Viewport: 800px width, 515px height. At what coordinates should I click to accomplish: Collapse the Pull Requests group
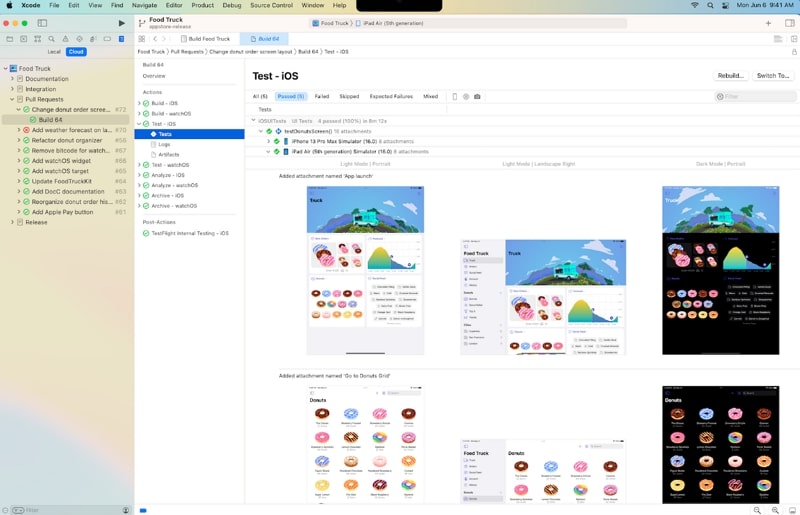(12, 99)
